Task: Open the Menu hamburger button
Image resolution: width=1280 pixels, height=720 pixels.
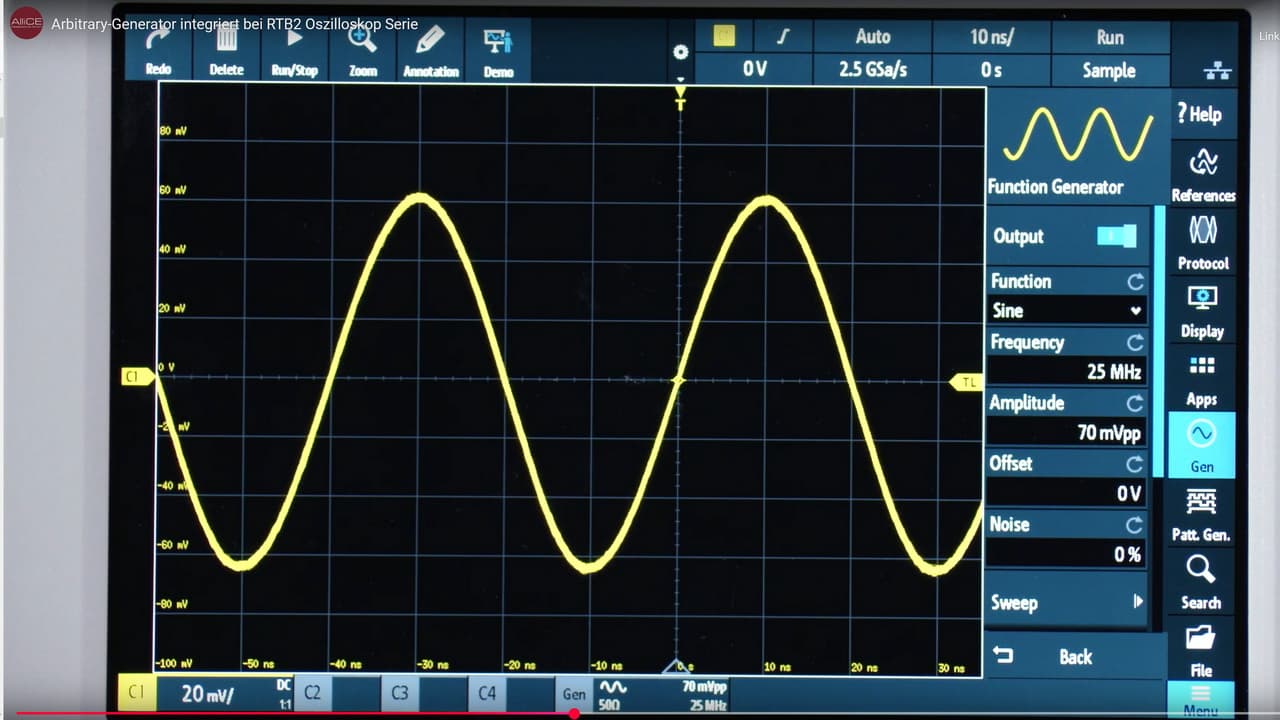Action: pos(1200,700)
